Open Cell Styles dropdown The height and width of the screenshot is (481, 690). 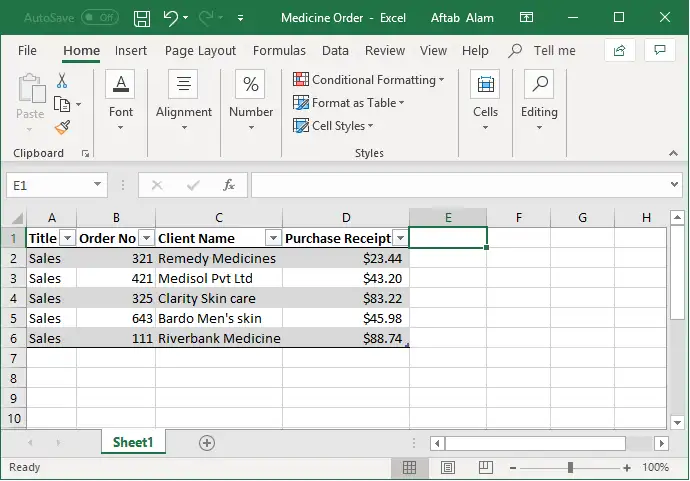tap(333, 126)
